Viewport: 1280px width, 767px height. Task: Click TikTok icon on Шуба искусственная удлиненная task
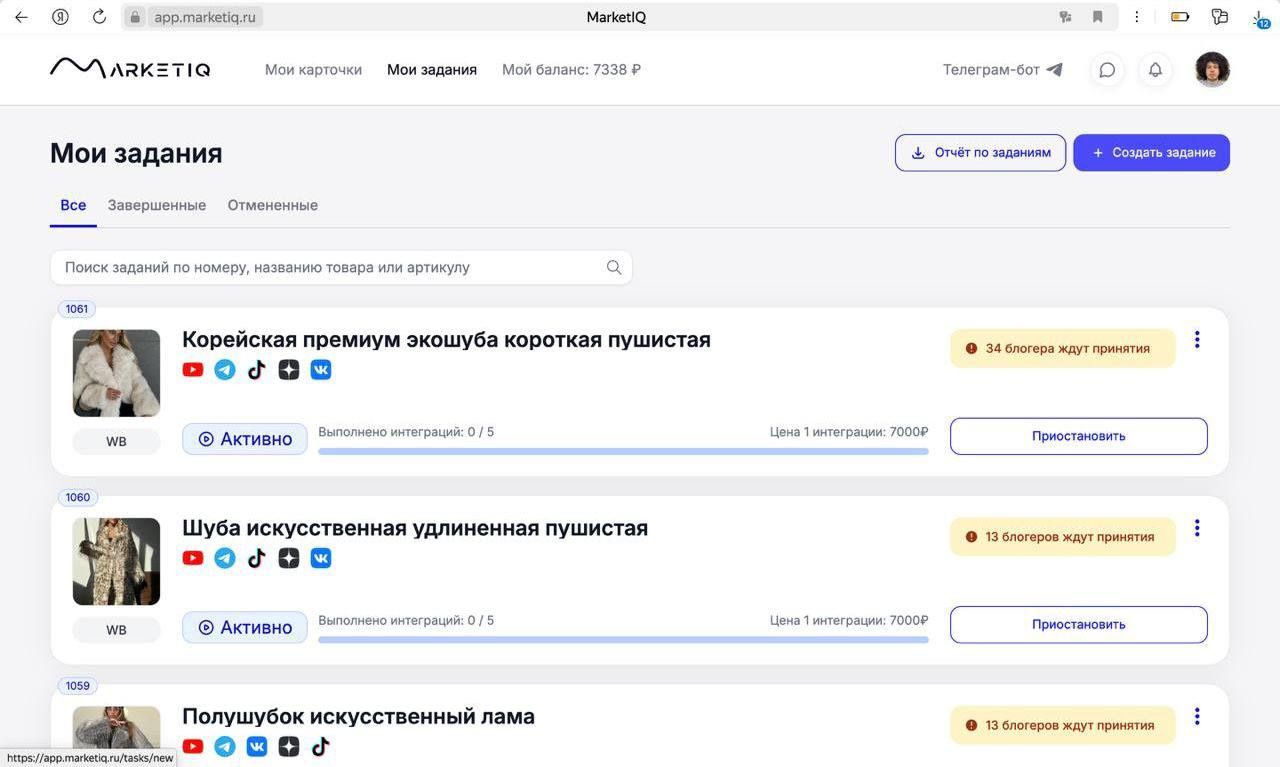pos(257,558)
